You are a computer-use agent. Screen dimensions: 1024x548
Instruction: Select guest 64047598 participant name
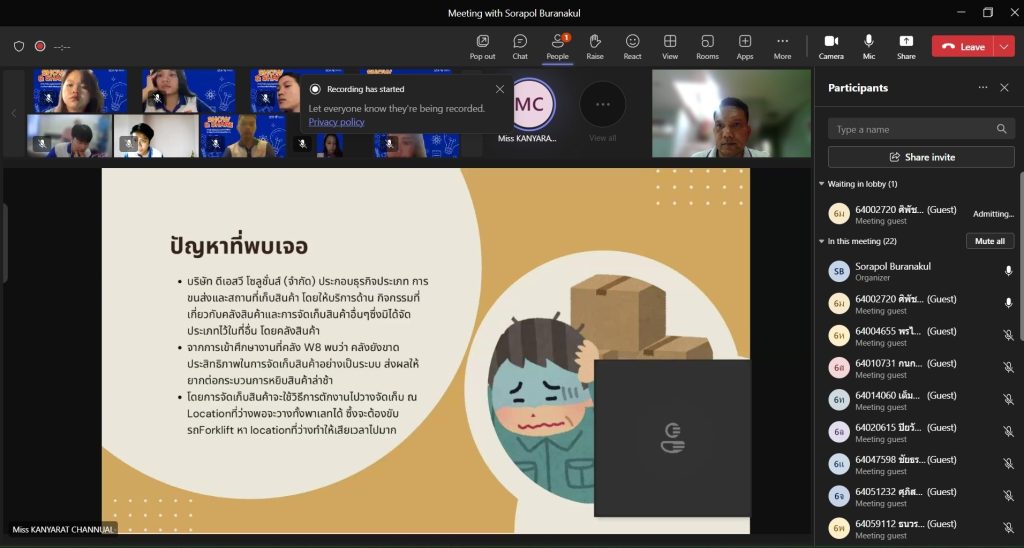pyautogui.click(x=906, y=459)
